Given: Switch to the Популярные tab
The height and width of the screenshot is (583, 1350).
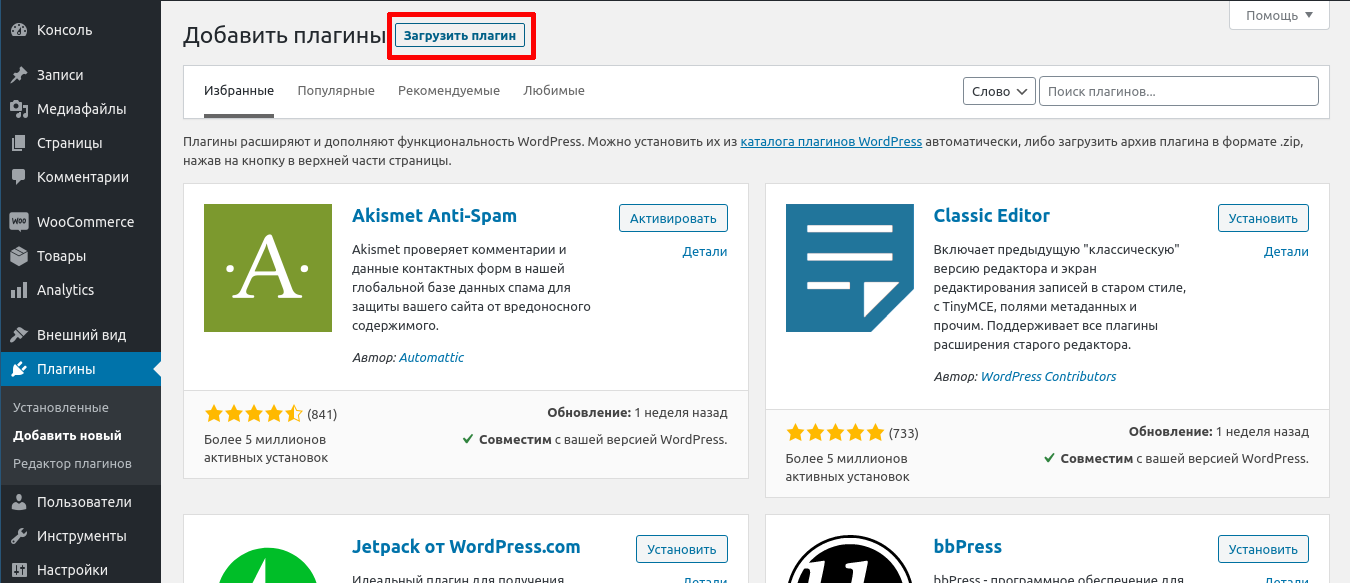Looking at the screenshot, I should click(x=335, y=91).
